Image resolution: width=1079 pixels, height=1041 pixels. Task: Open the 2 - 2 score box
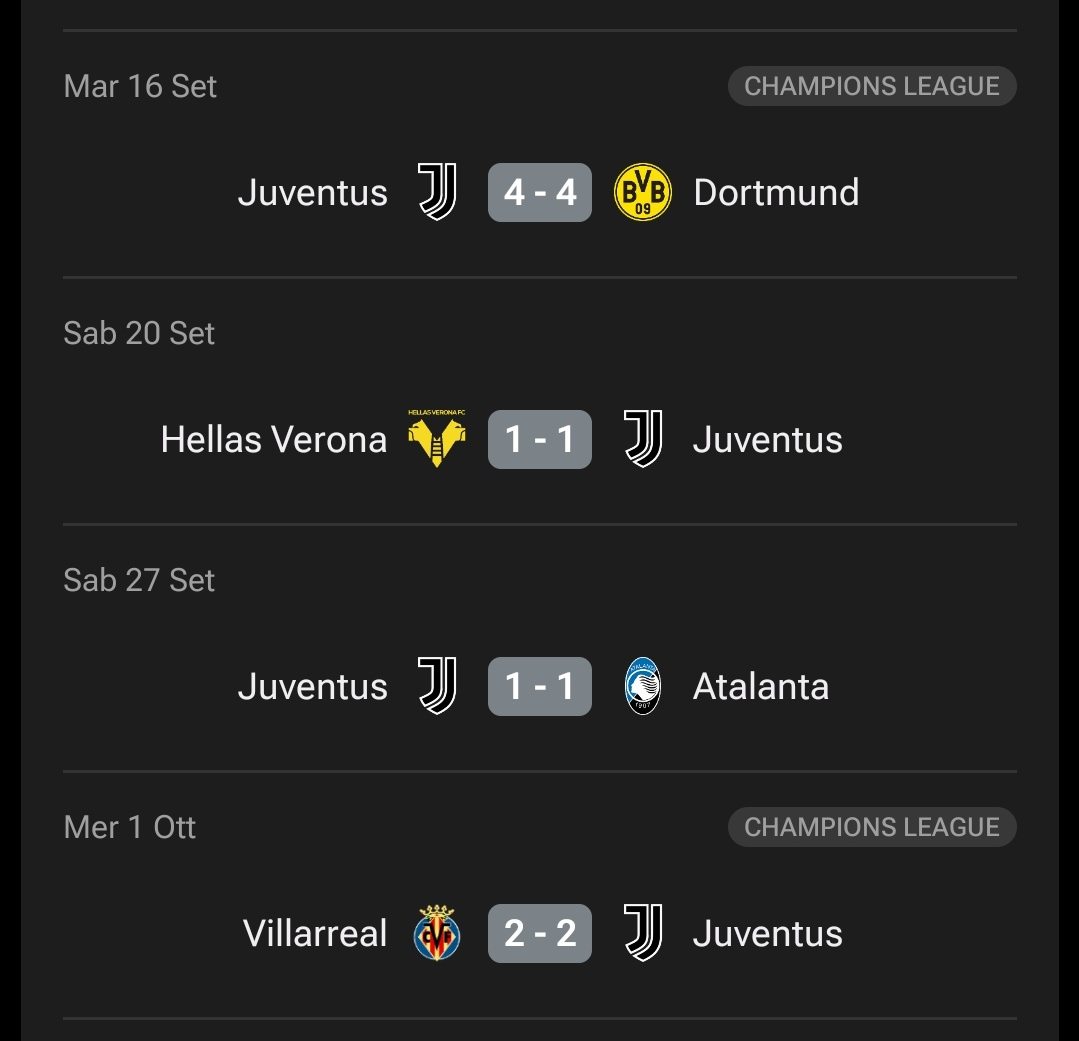540,933
